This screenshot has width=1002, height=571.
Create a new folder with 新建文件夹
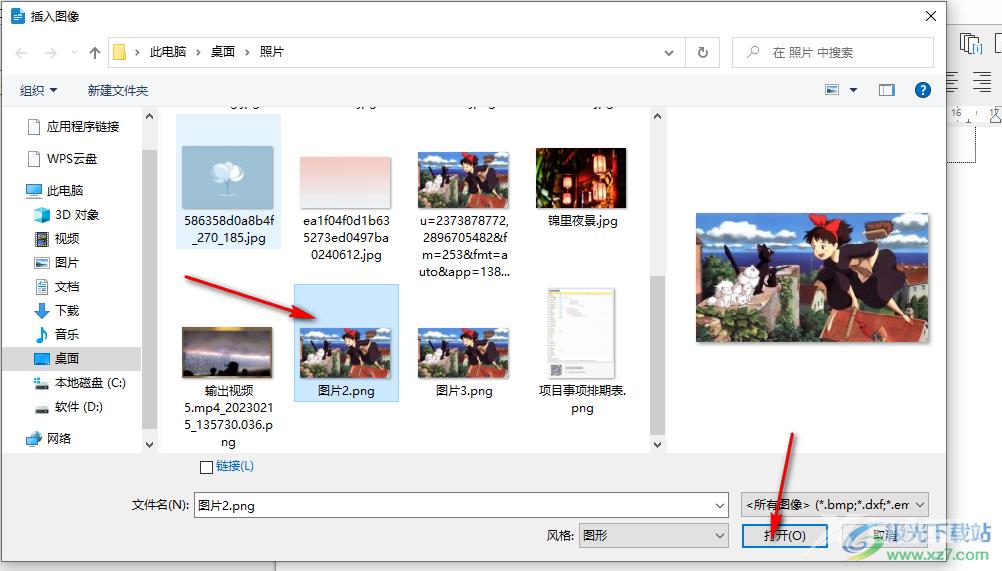click(x=118, y=91)
